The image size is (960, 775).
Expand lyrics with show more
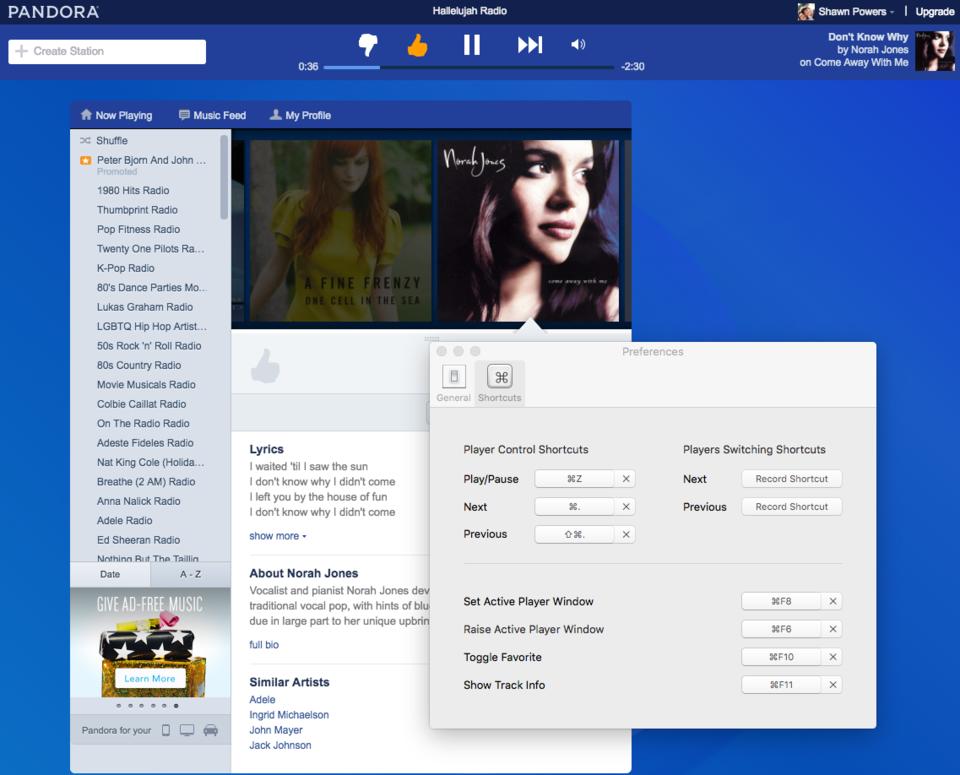[277, 536]
